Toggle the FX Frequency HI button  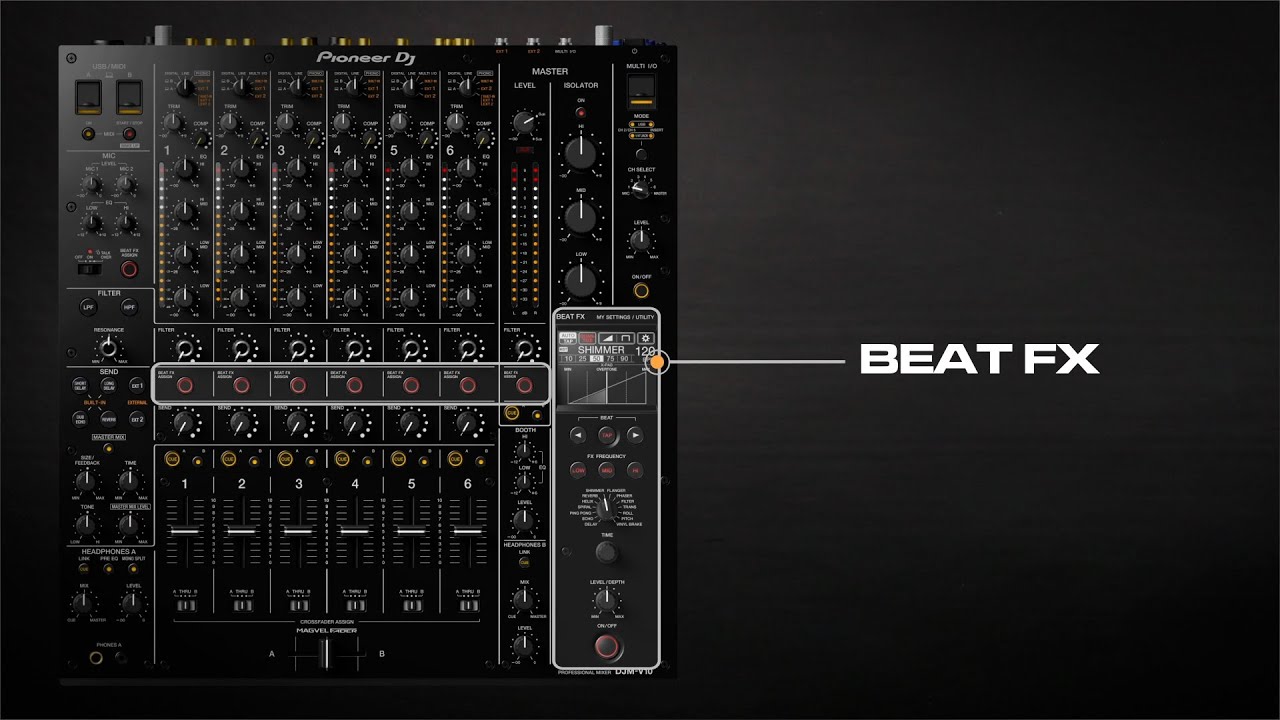(x=635, y=470)
